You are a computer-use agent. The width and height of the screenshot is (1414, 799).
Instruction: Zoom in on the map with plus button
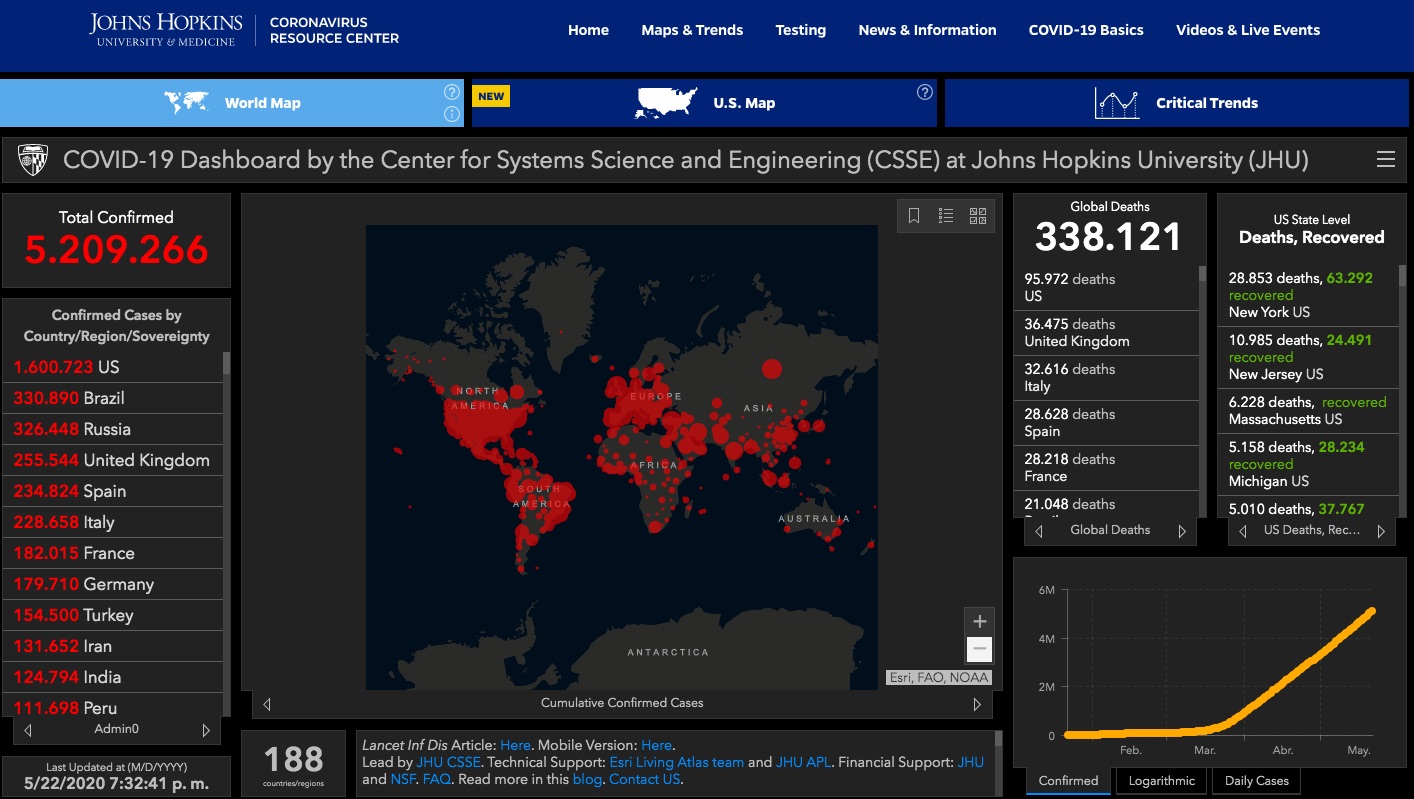click(979, 621)
